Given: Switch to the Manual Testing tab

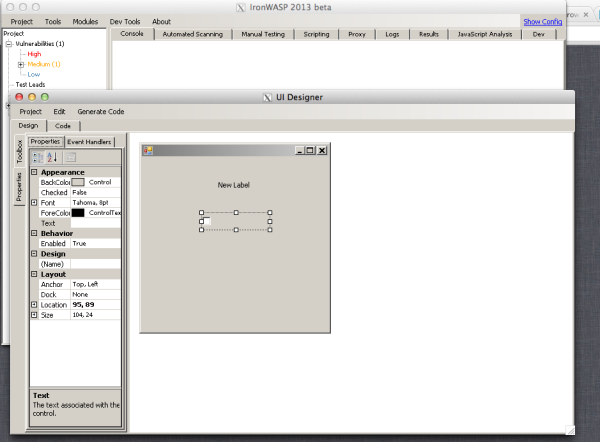Looking at the screenshot, I should [263, 34].
